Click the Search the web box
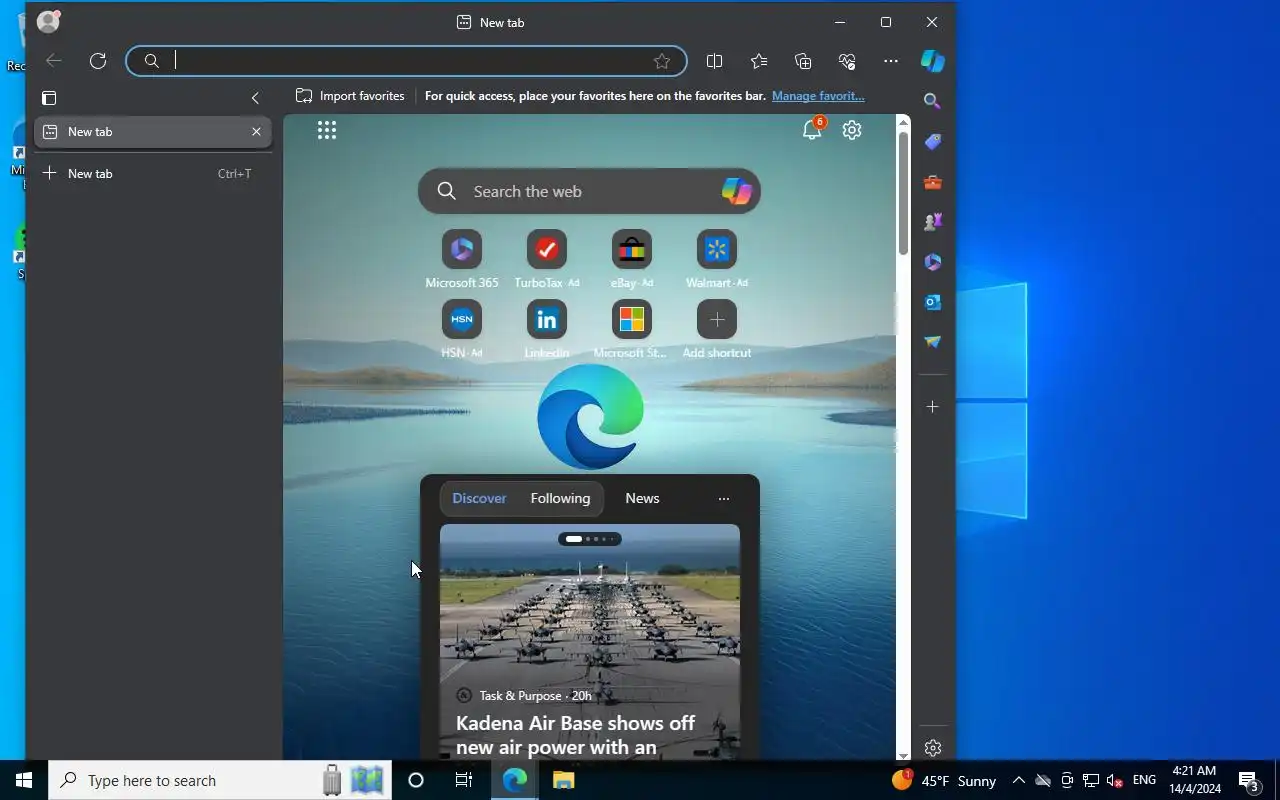 tap(589, 191)
